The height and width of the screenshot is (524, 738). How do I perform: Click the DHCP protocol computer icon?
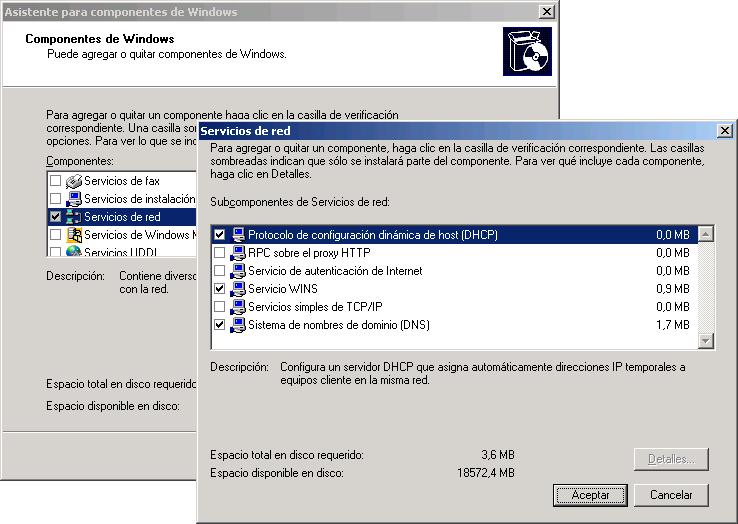tap(238, 234)
